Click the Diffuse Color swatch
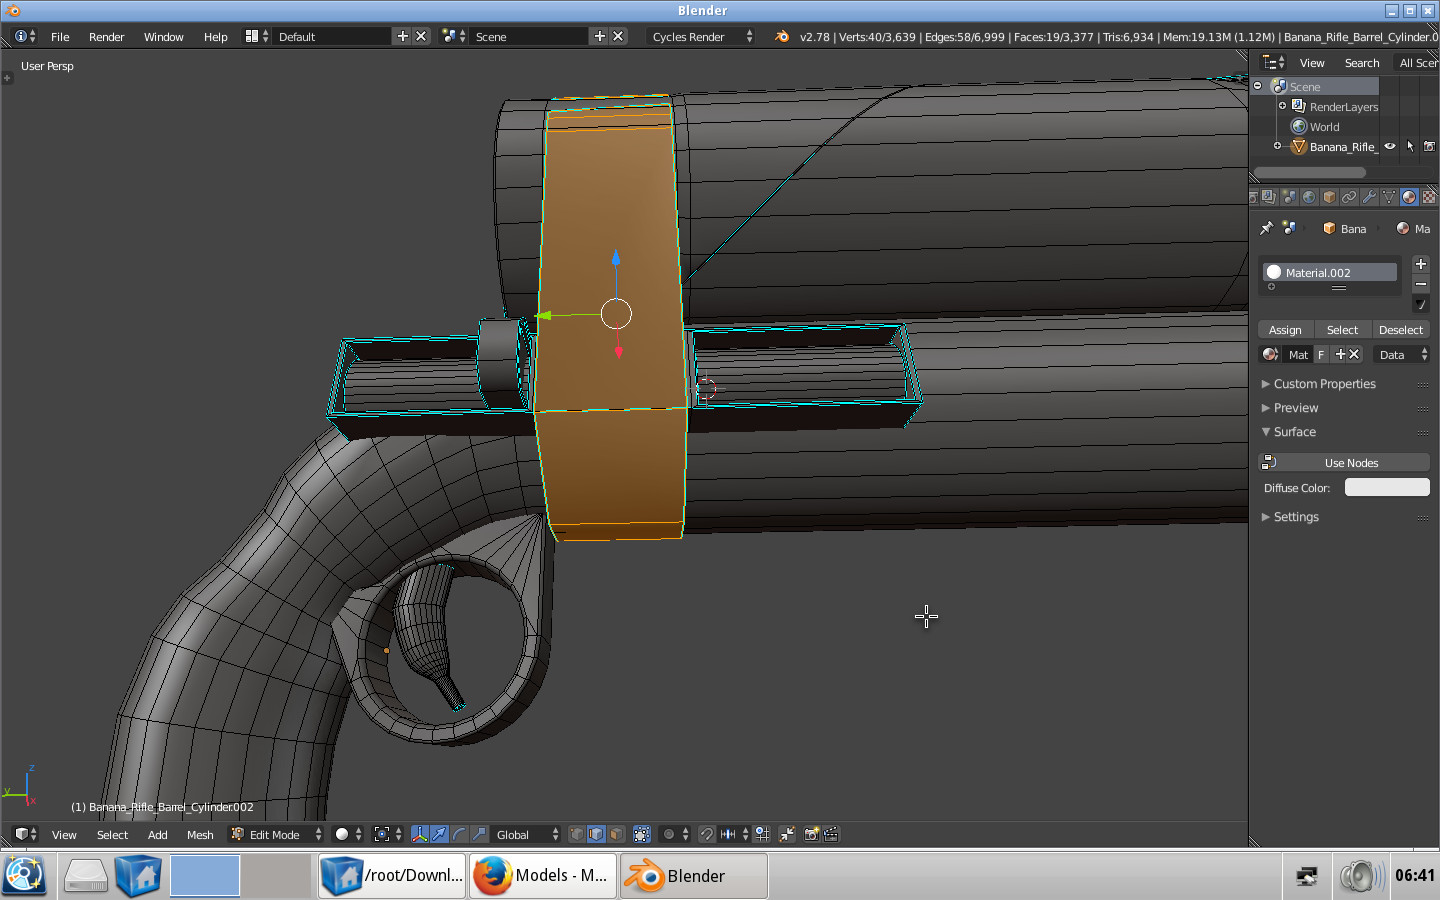1440x900 pixels. pos(1387,487)
